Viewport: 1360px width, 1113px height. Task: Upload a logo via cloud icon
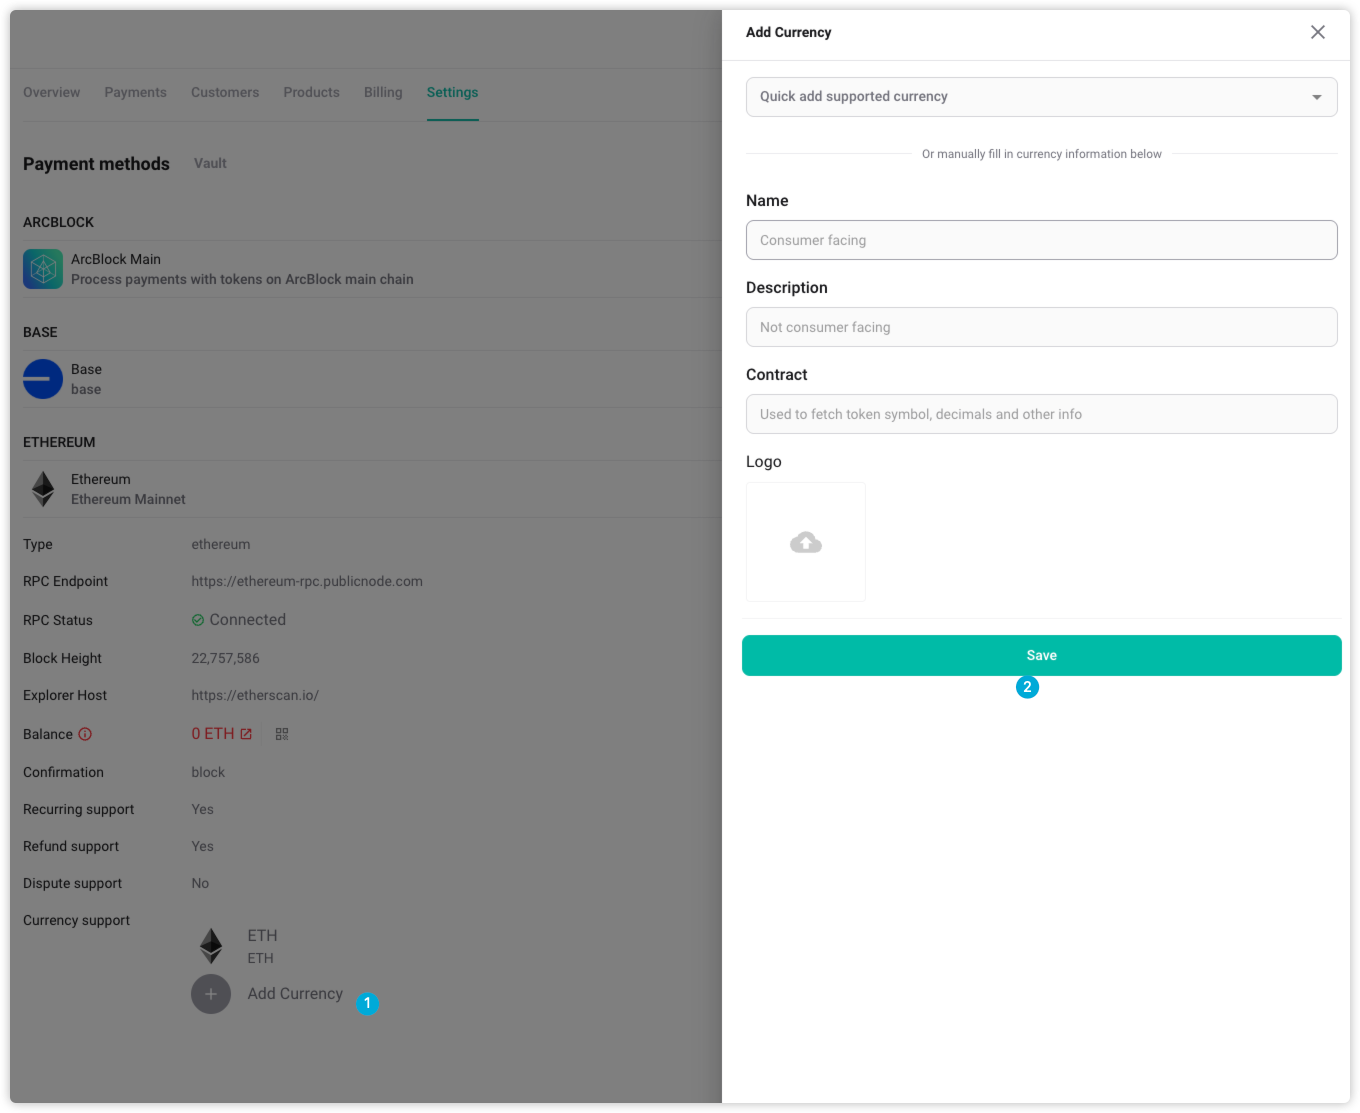[805, 542]
